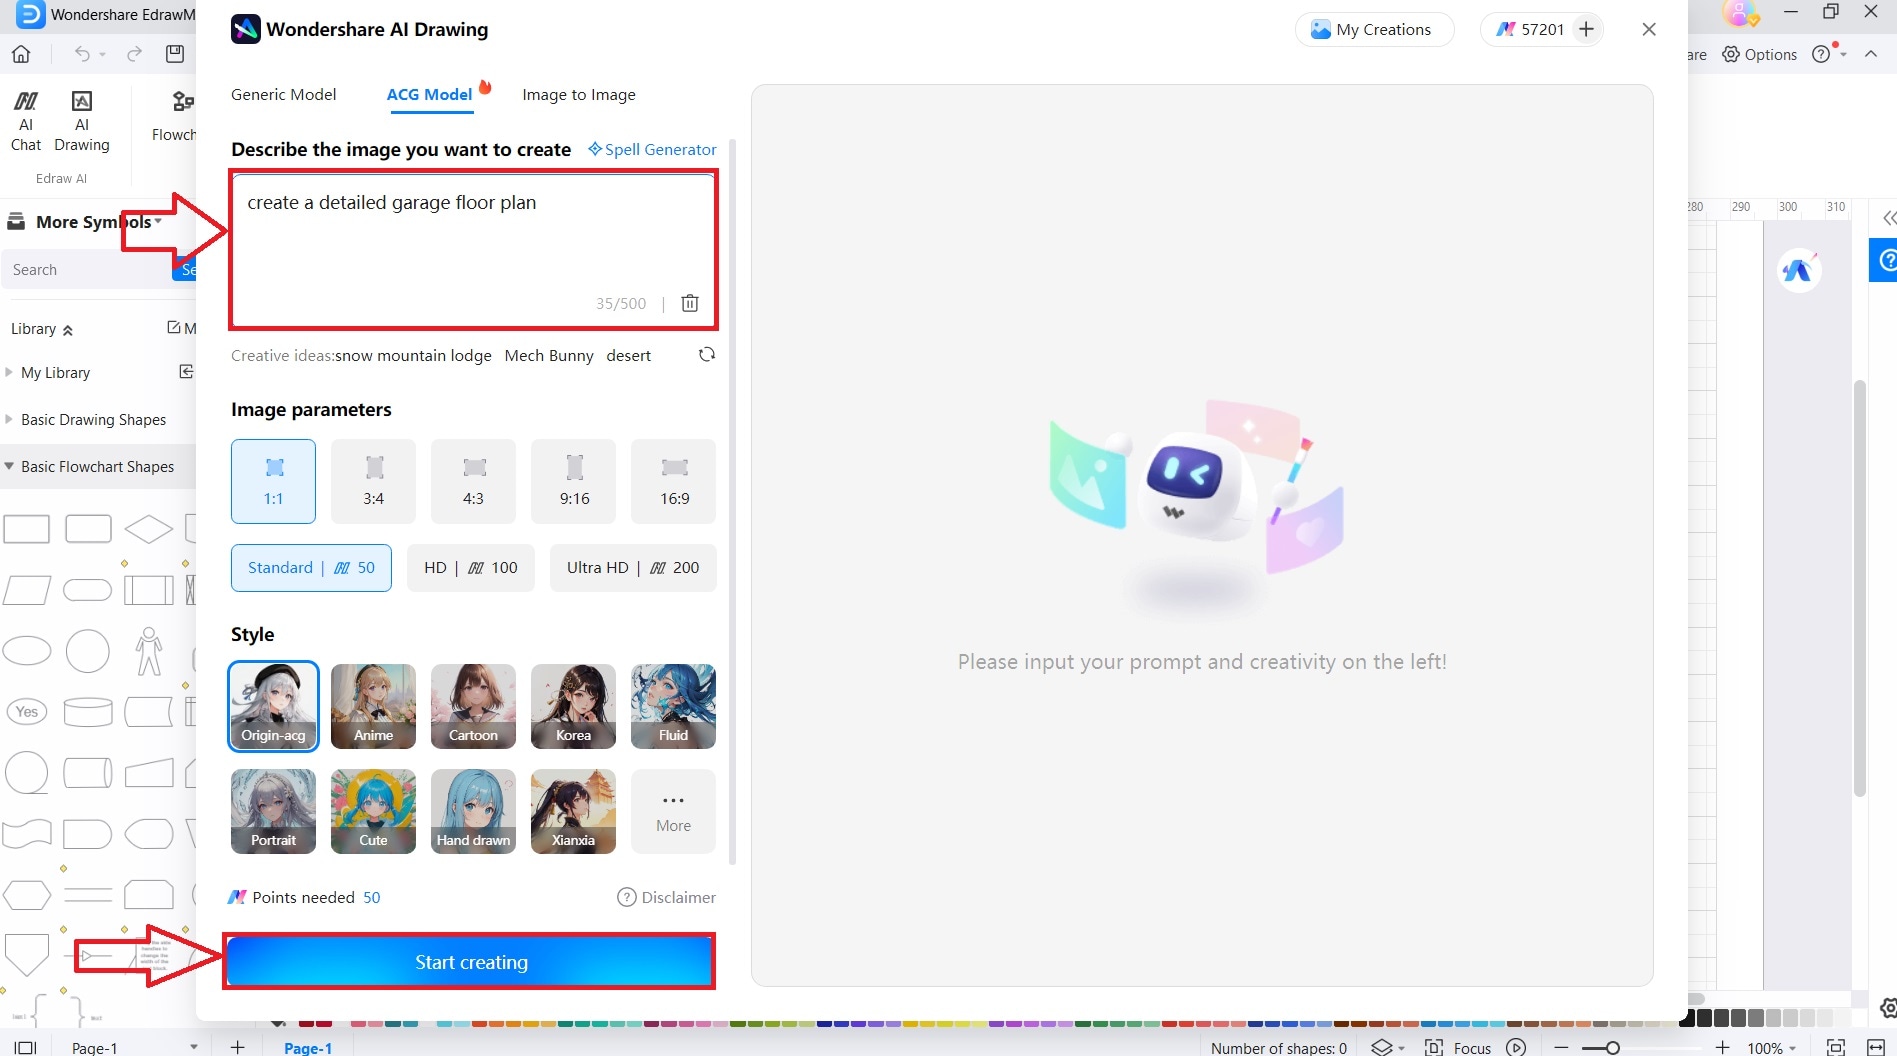This screenshot has height=1056, width=1897.
Task: Click the Focus mode icon in status bar
Action: pyautogui.click(x=1433, y=1047)
